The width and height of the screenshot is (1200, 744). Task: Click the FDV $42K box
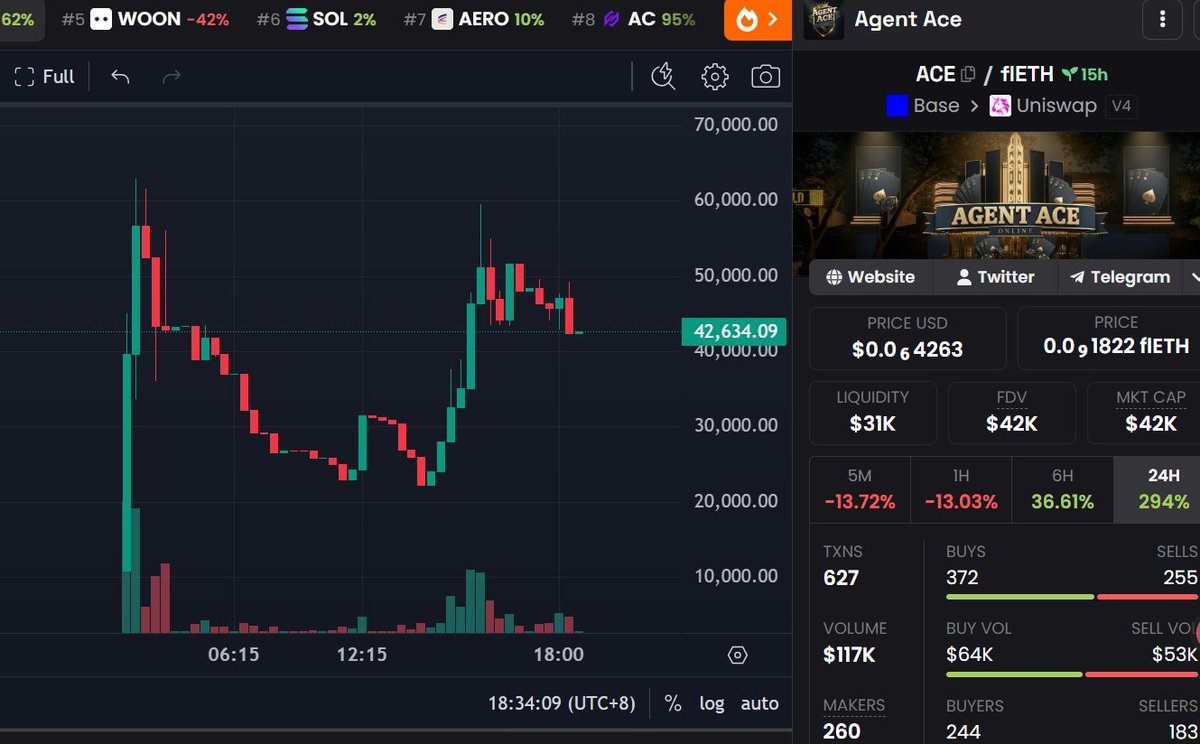[x=1012, y=412]
